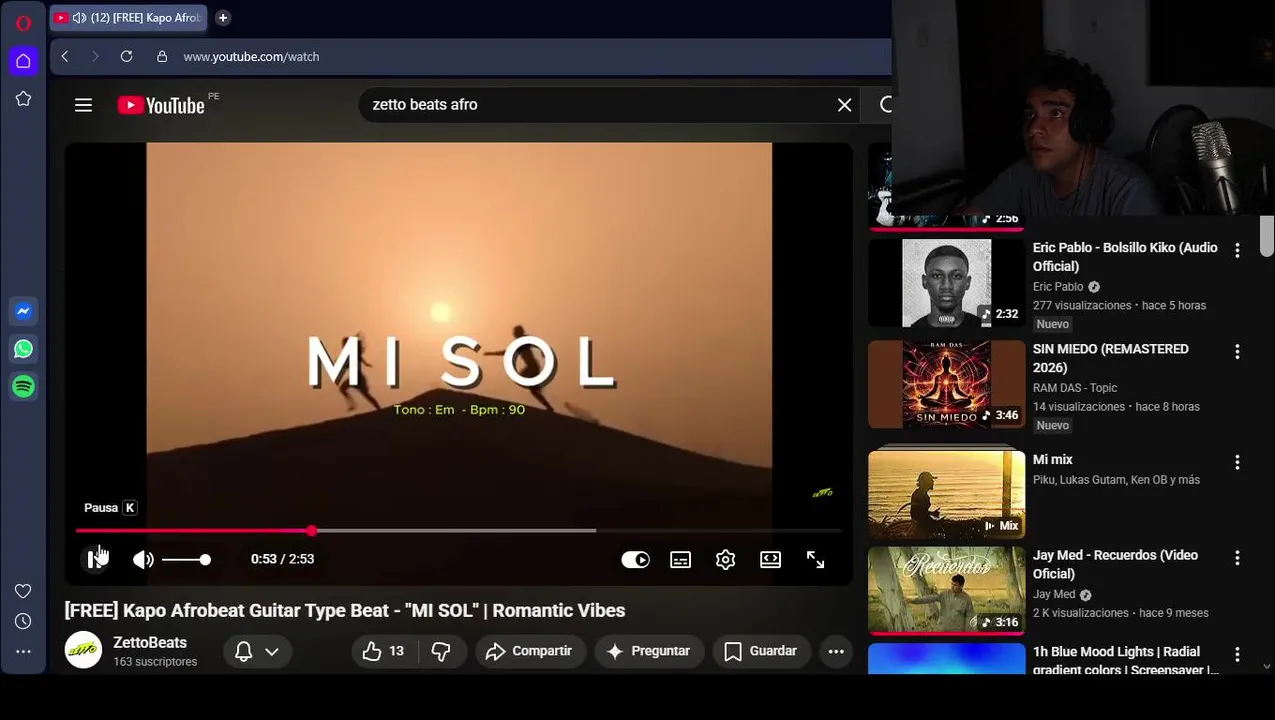Image resolution: width=1275 pixels, height=720 pixels.
Task: Open Messenger in the sidebar
Action: (x=23, y=312)
